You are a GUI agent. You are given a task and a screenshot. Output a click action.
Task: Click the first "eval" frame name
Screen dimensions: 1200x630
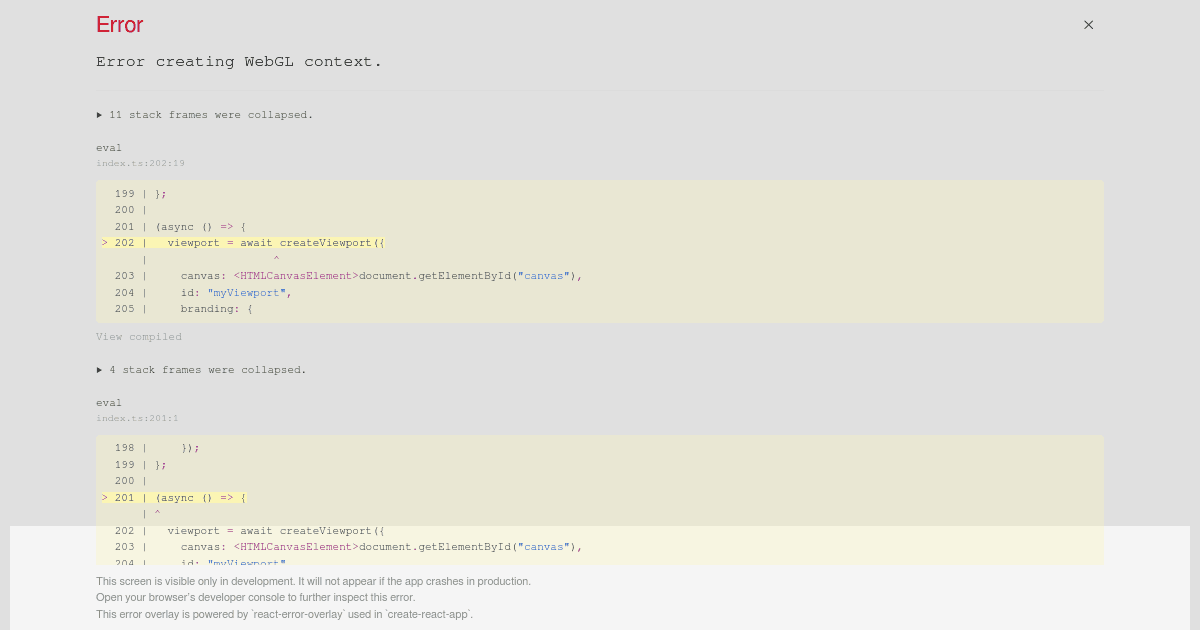click(108, 147)
